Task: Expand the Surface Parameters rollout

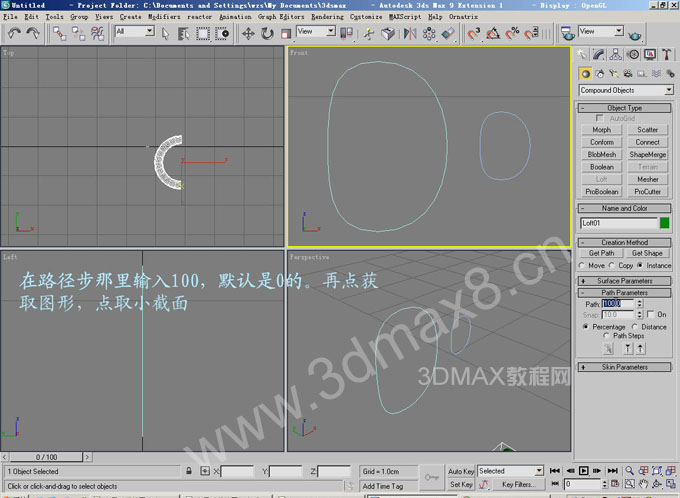Action: click(x=624, y=281)
